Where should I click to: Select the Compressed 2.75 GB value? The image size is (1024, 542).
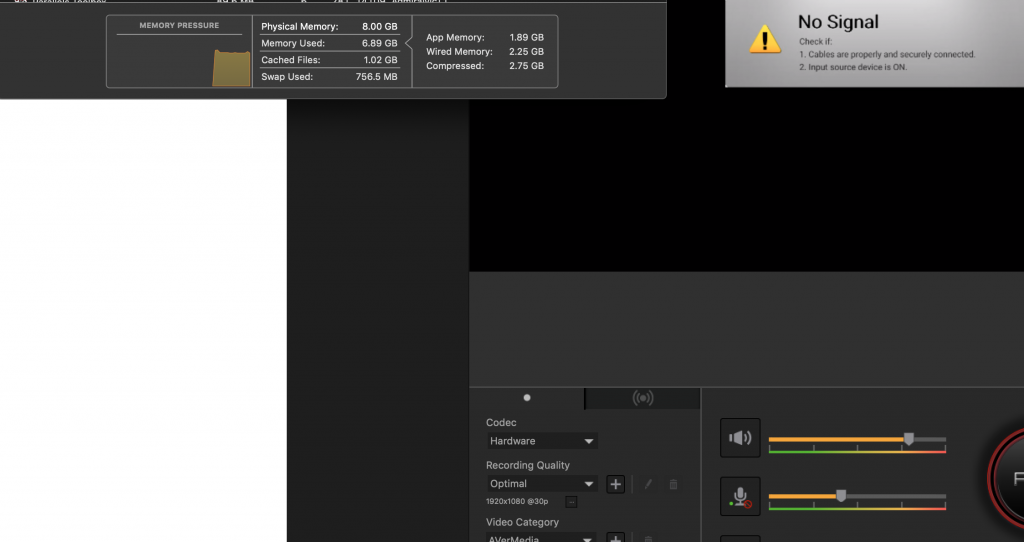tap(526, 66)
